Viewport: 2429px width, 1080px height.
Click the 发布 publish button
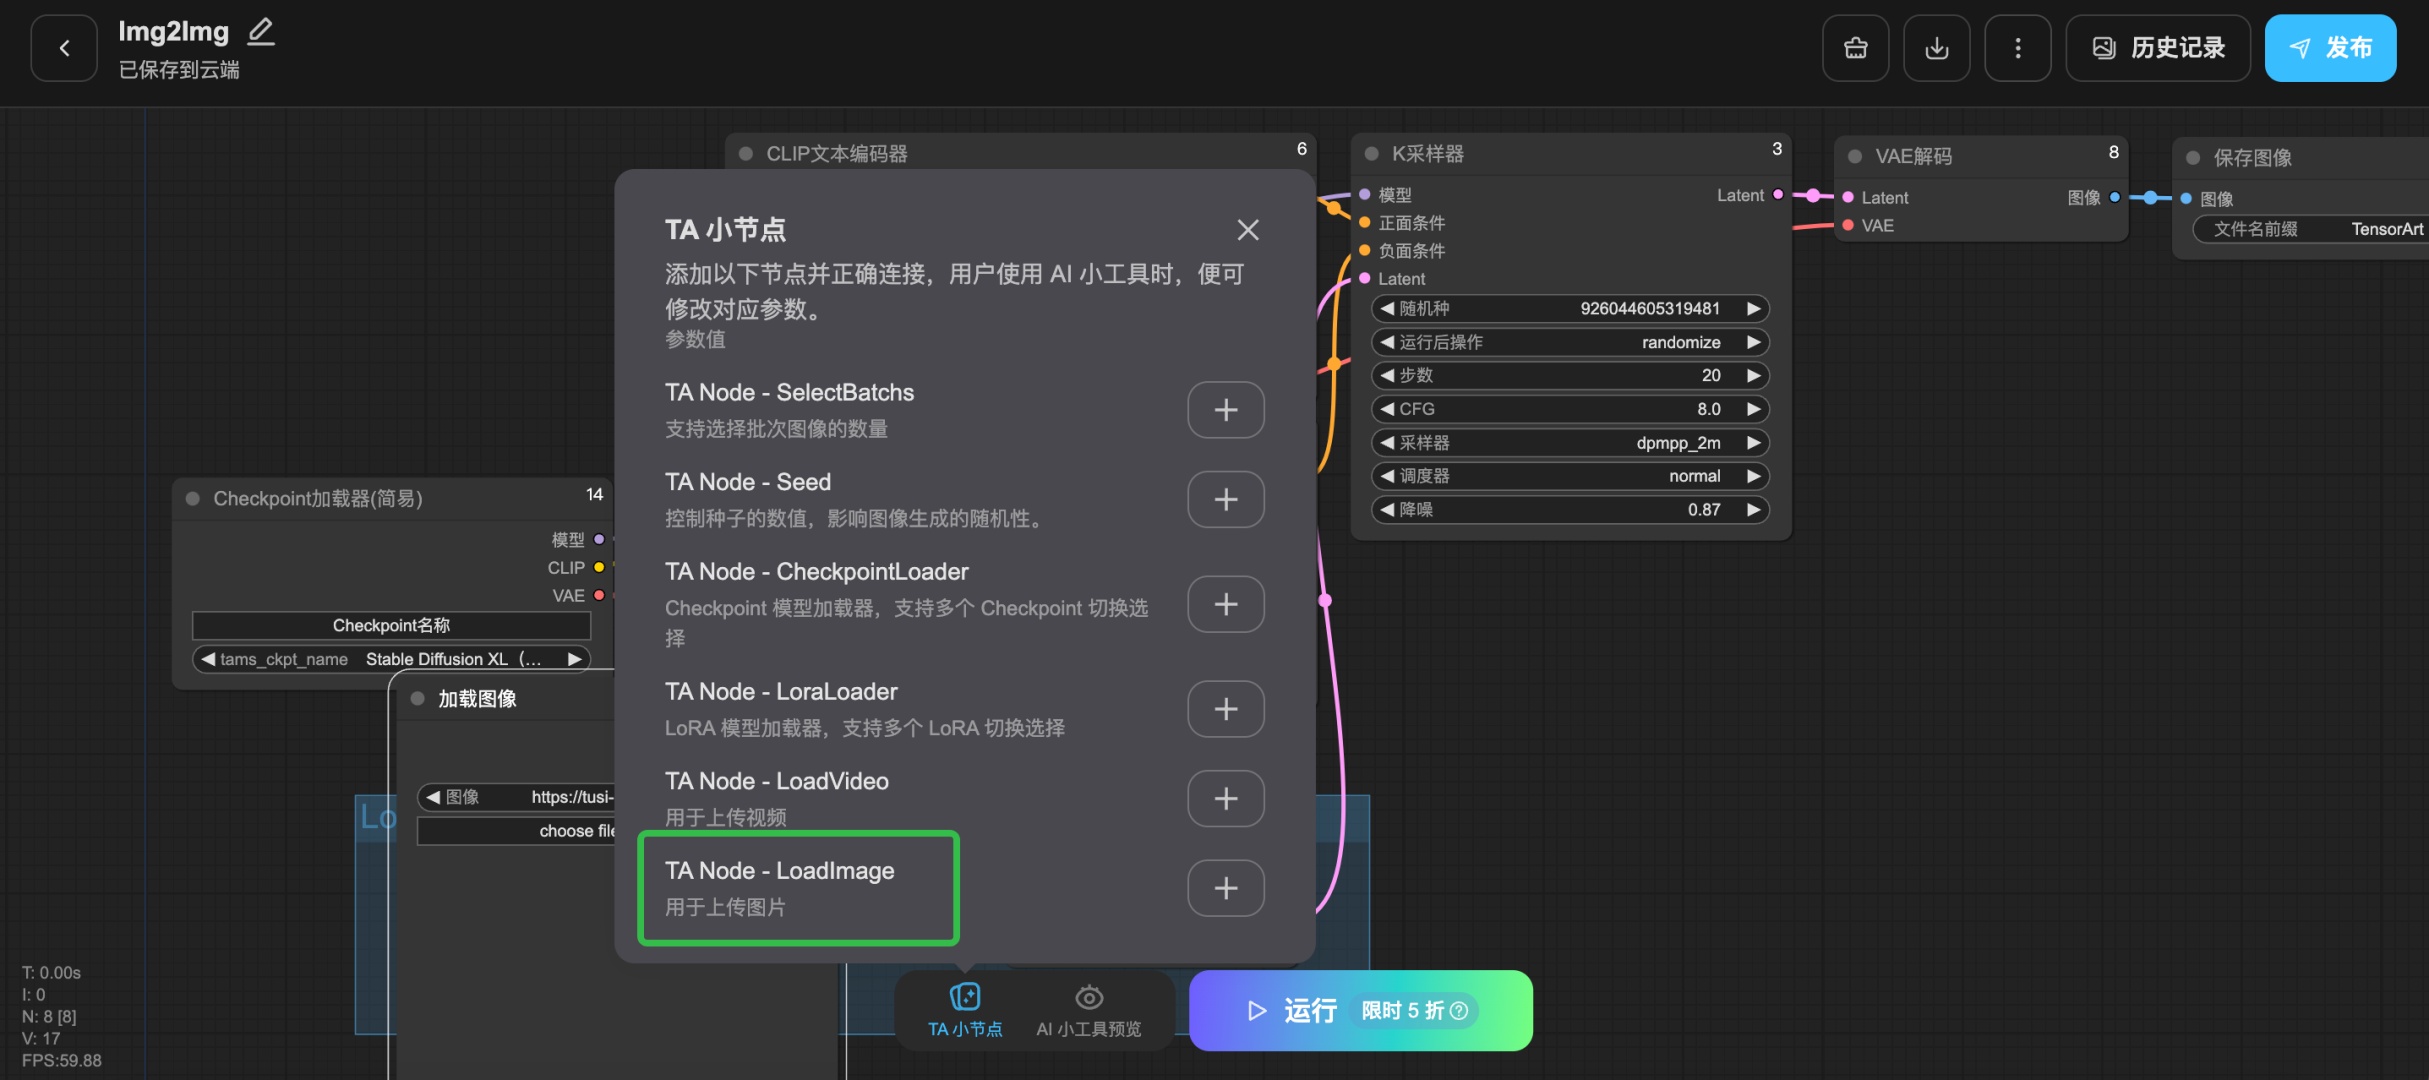2329,48
